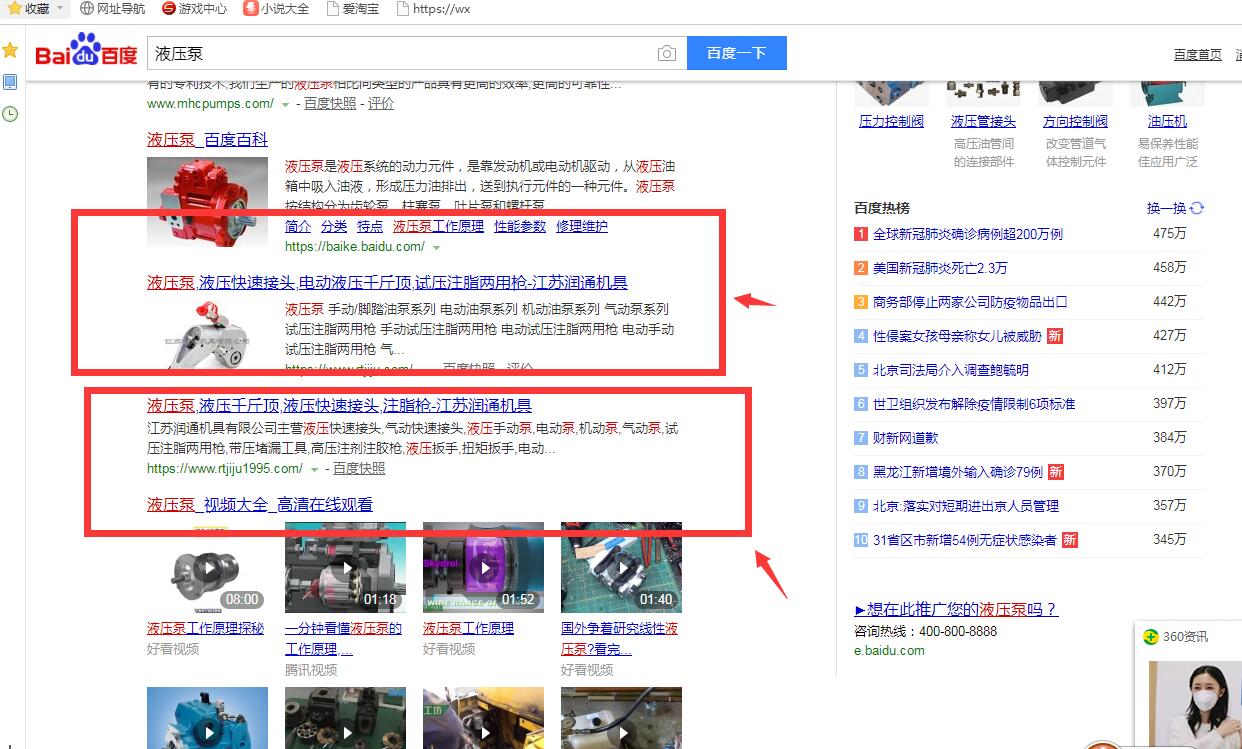
Task: Open the 压力控制阀 related link
Action: tap(891, 121)
